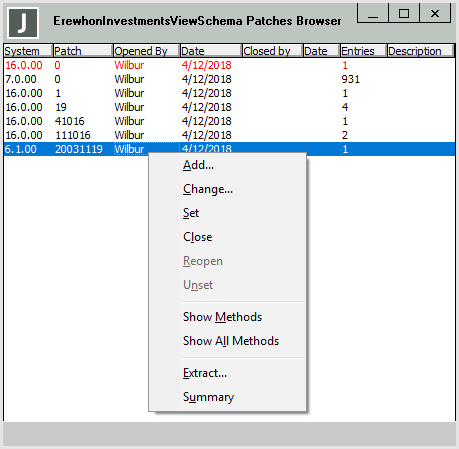Select the patch 111016 row

[229, 135]
